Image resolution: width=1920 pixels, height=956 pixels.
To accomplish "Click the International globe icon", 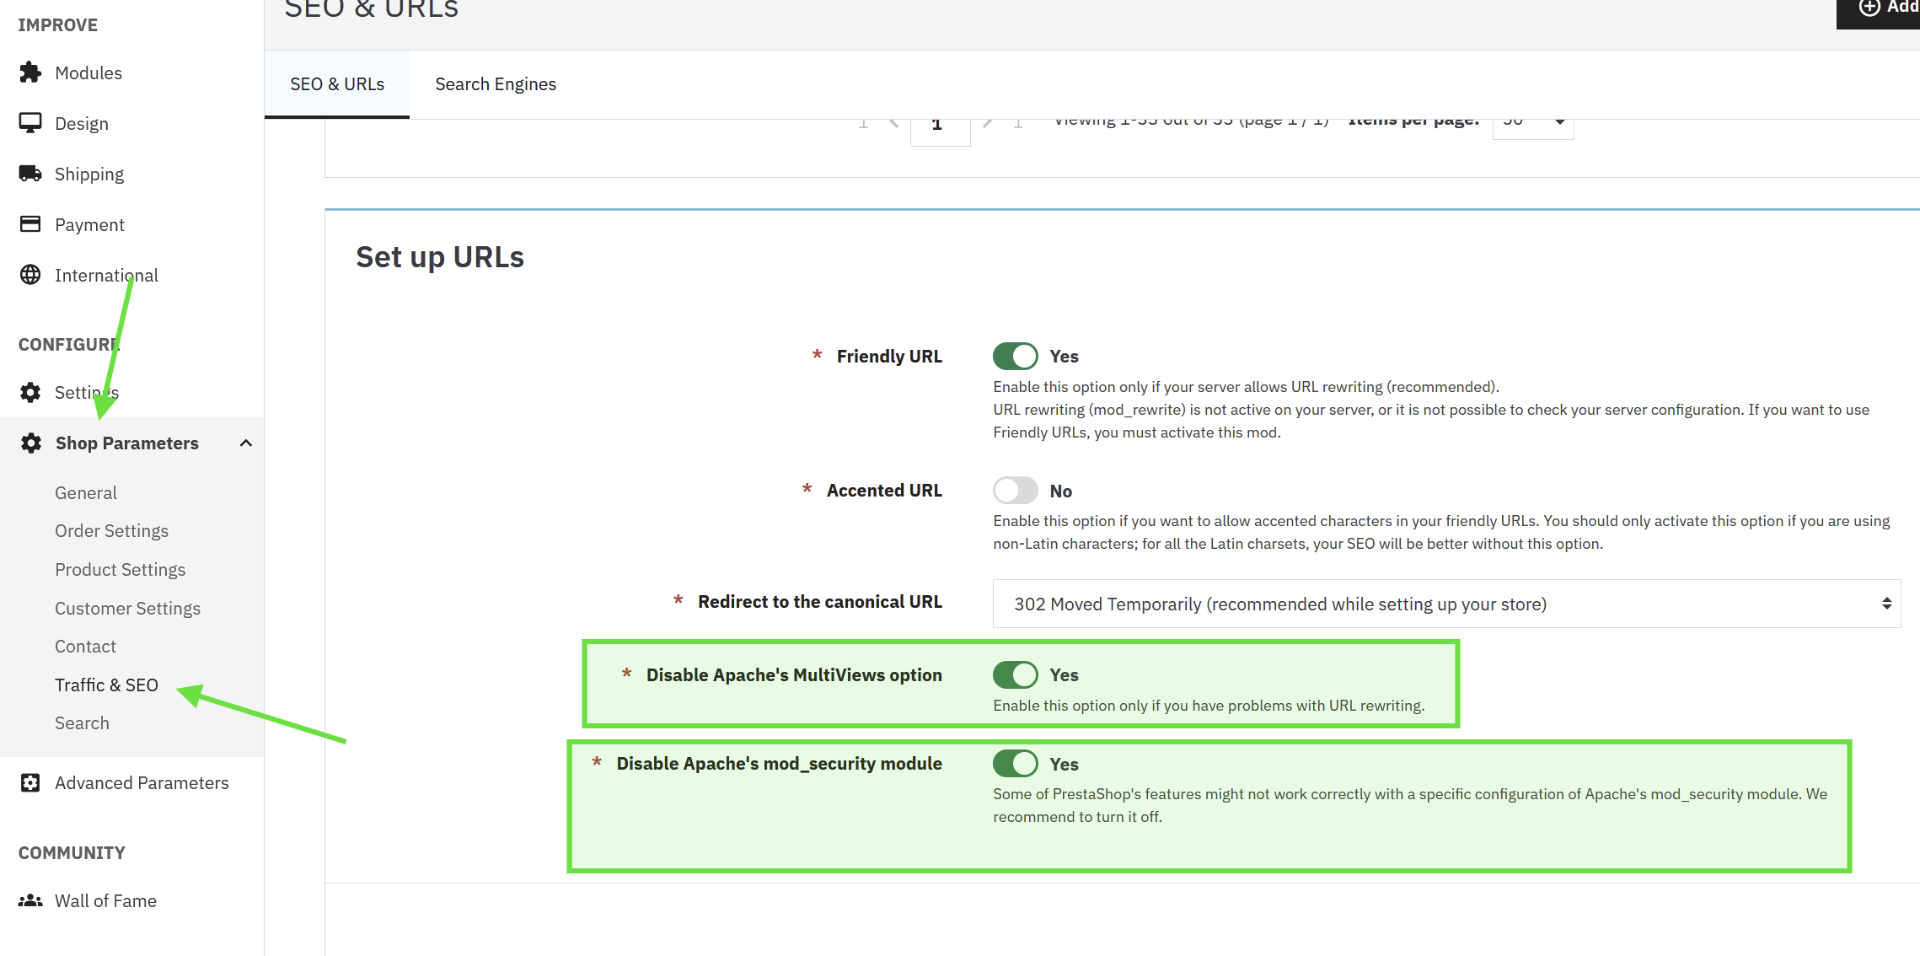I will (x=30, y=274).
